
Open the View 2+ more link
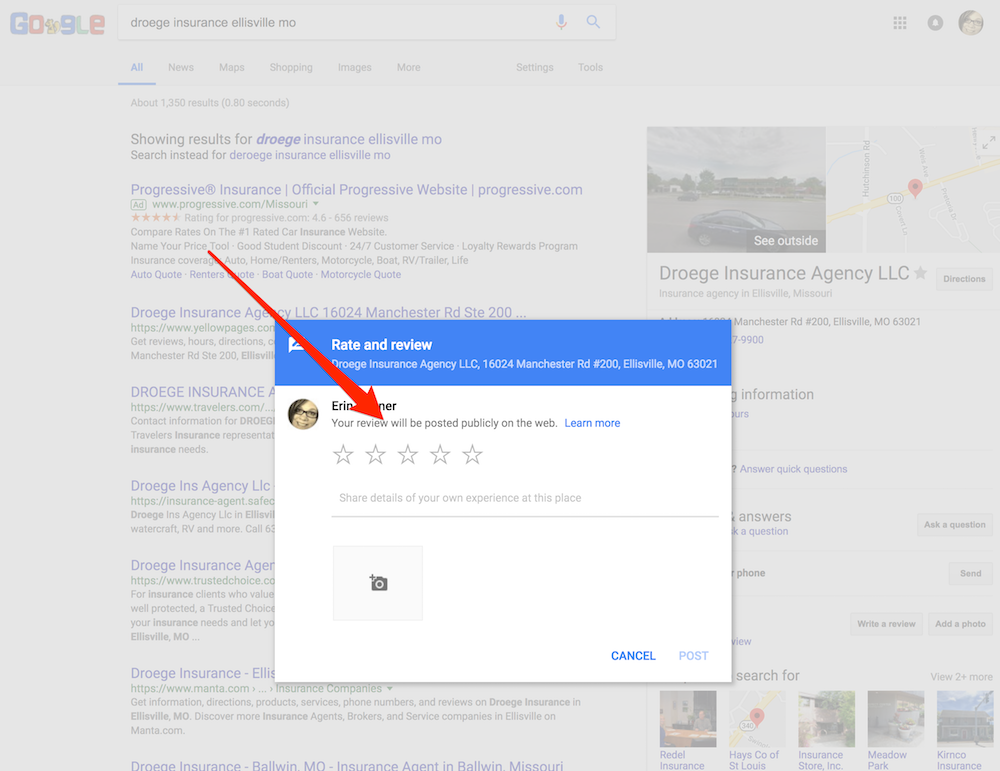(x=961, y=677)
